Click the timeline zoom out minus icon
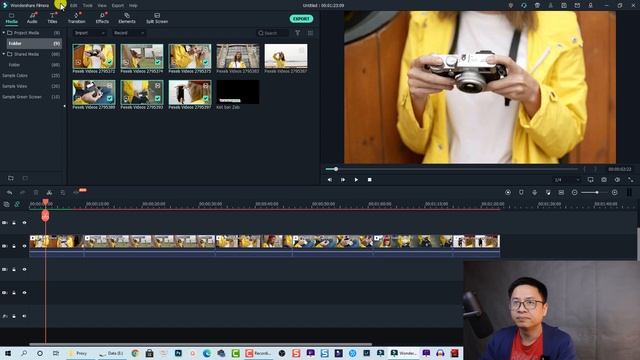This screenshot has height=360, width=640. pyautogui.click(x=575, y=193)
